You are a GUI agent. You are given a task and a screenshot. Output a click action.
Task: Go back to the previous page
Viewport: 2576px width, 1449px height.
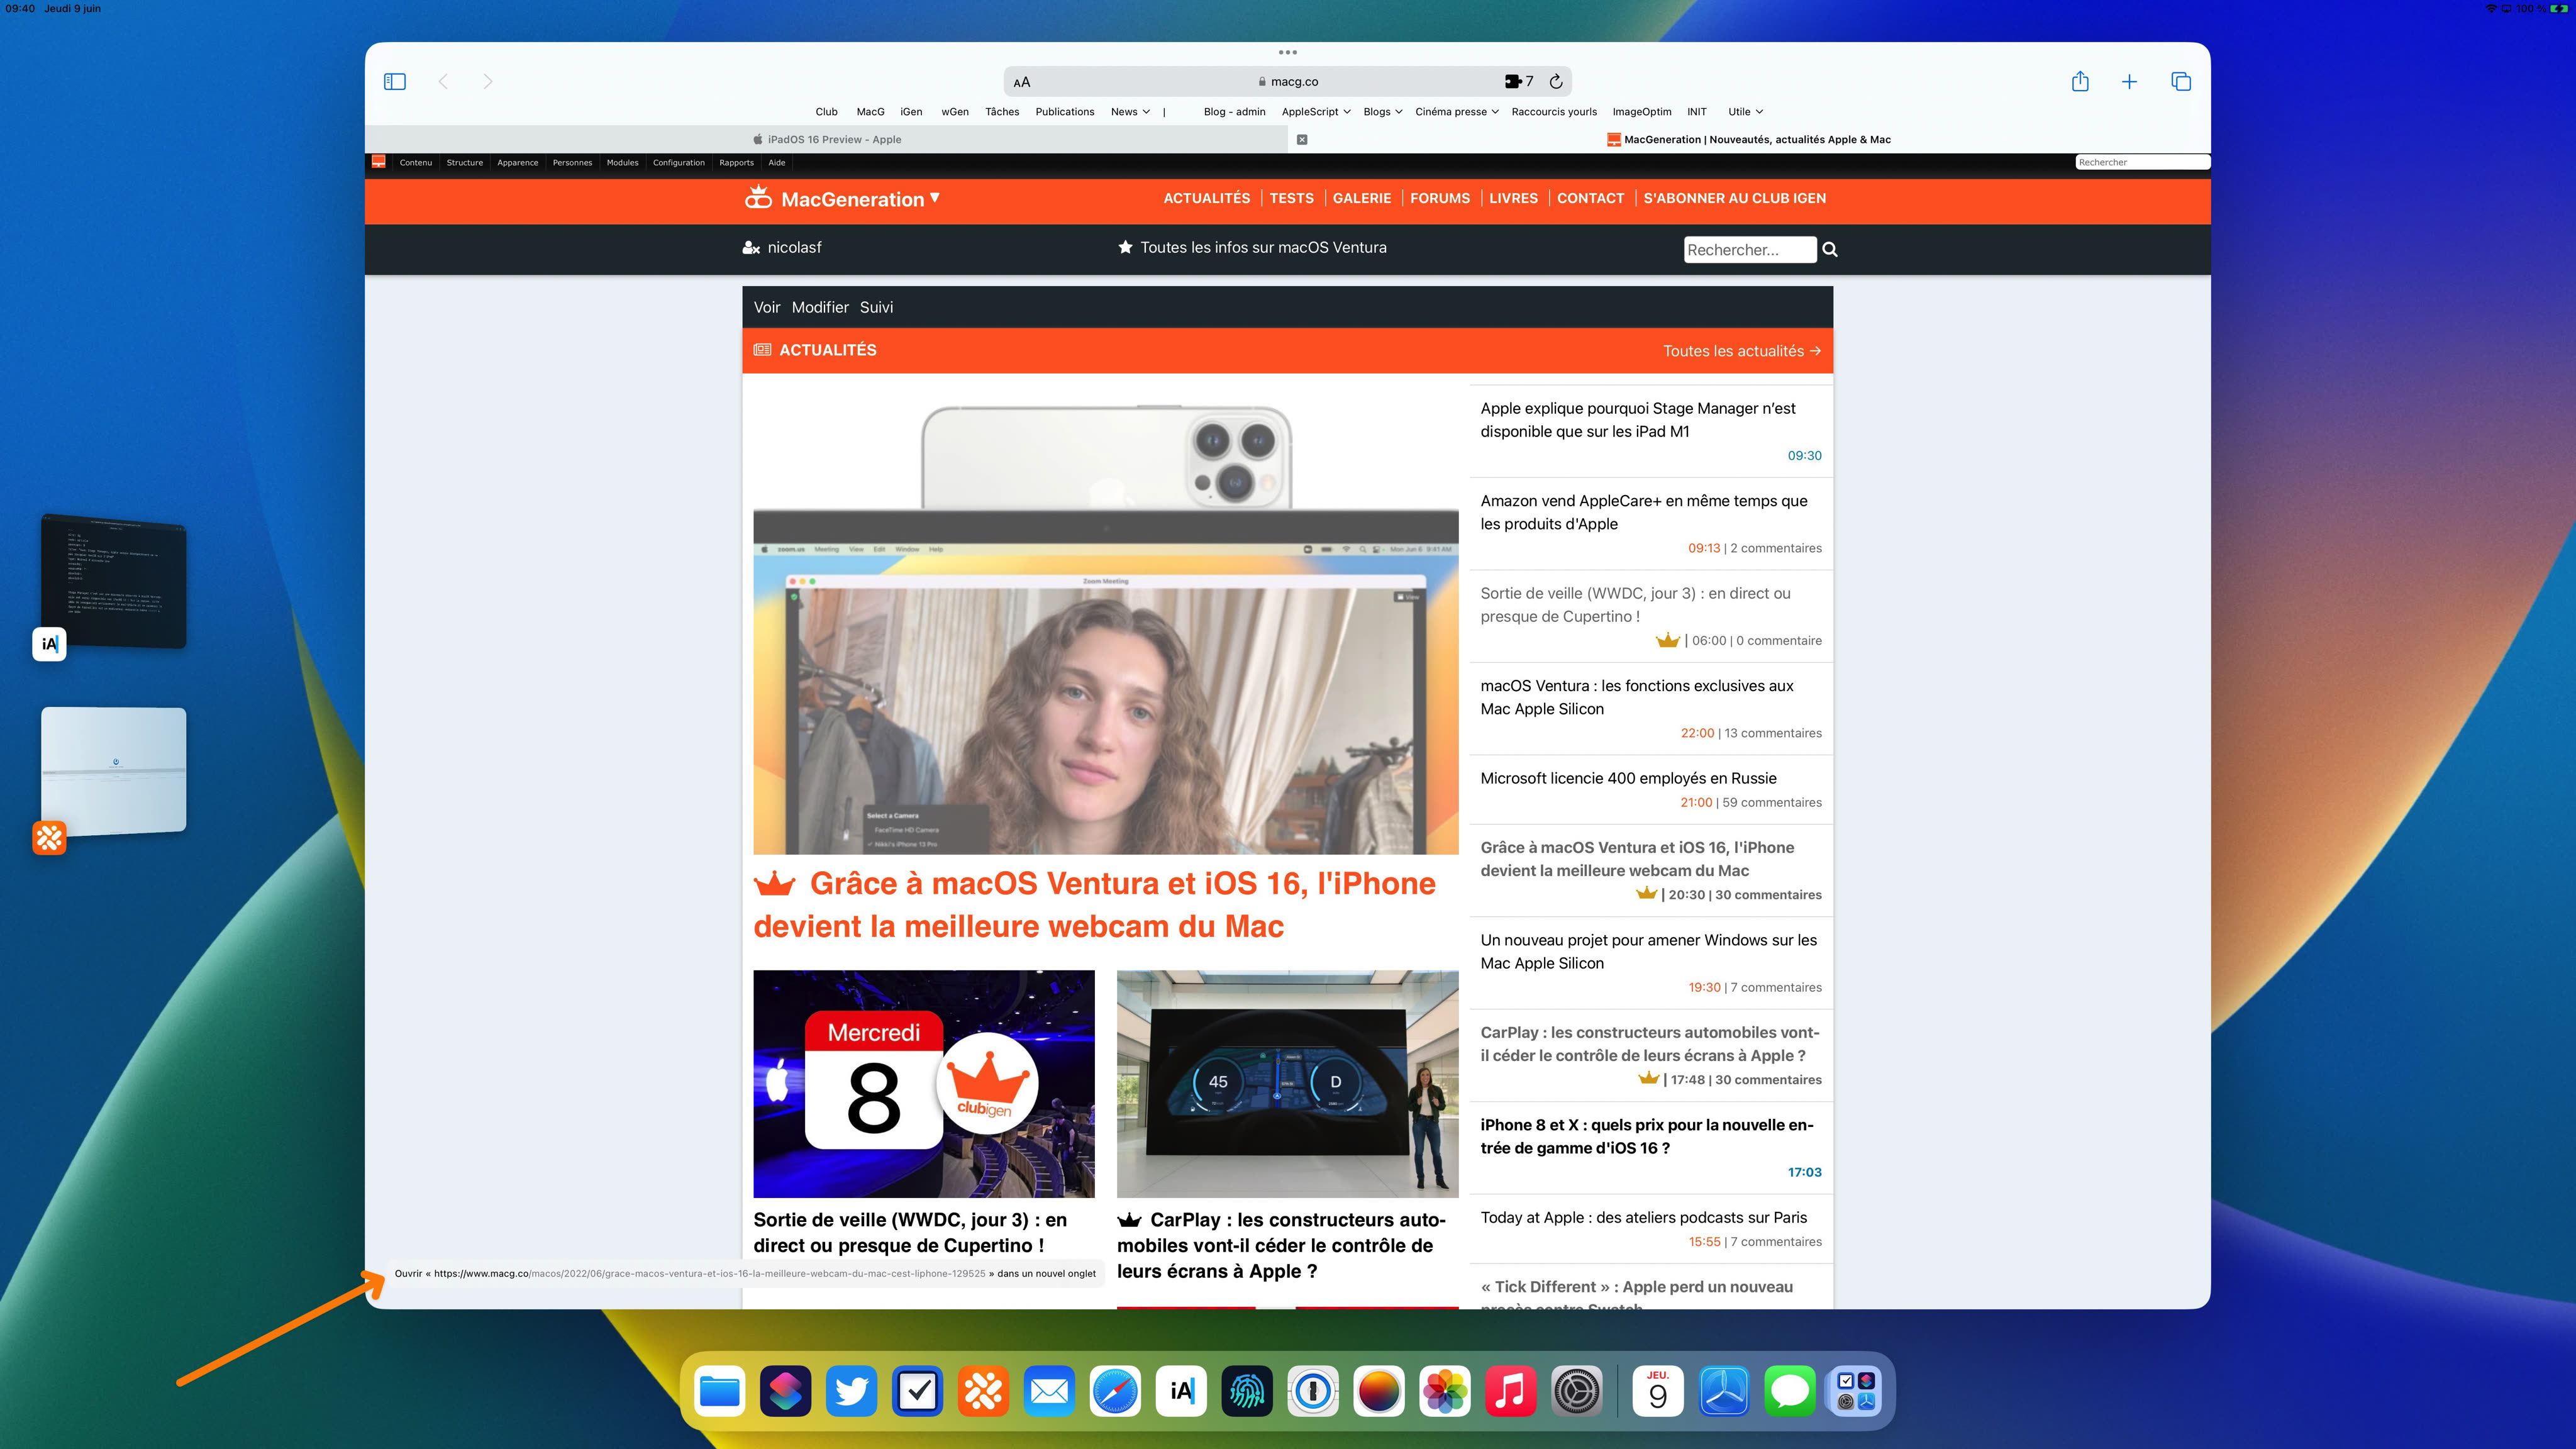click(443, 81)
